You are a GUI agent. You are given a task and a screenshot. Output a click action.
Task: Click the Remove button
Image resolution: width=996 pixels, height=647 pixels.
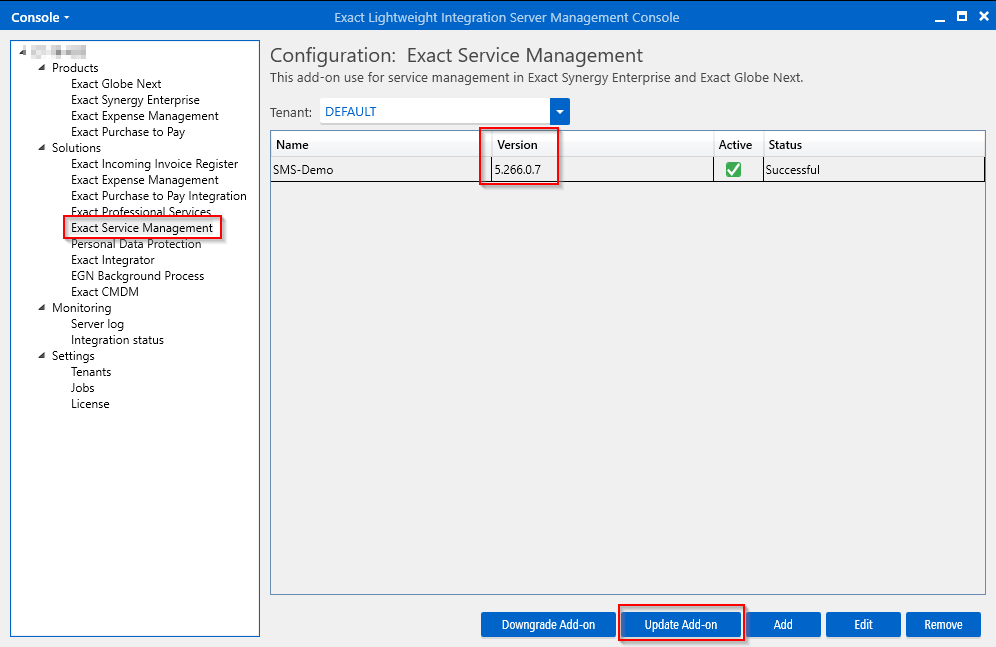click(x=943, y=624)
